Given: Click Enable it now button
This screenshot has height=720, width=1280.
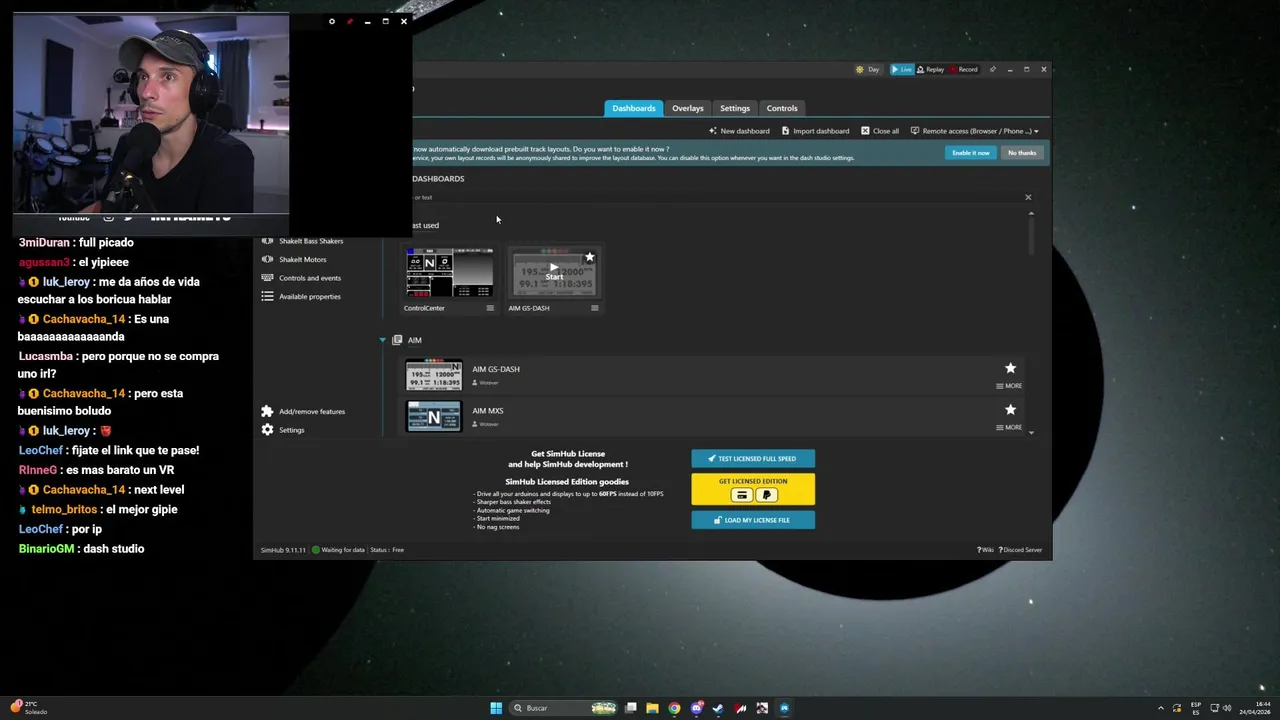Looking at the screenshot, I should (x=971, y=153).
